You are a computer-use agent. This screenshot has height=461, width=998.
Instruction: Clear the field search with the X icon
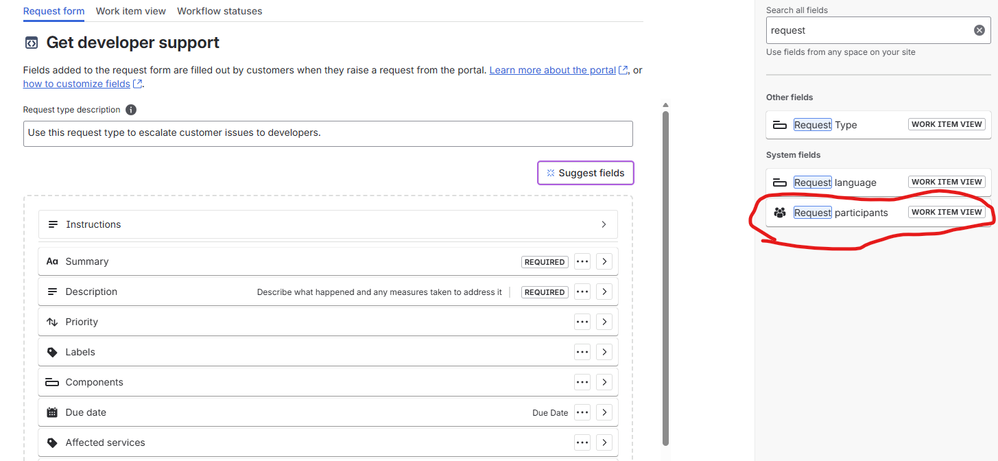pyautogui.click(x=980, y=30)
